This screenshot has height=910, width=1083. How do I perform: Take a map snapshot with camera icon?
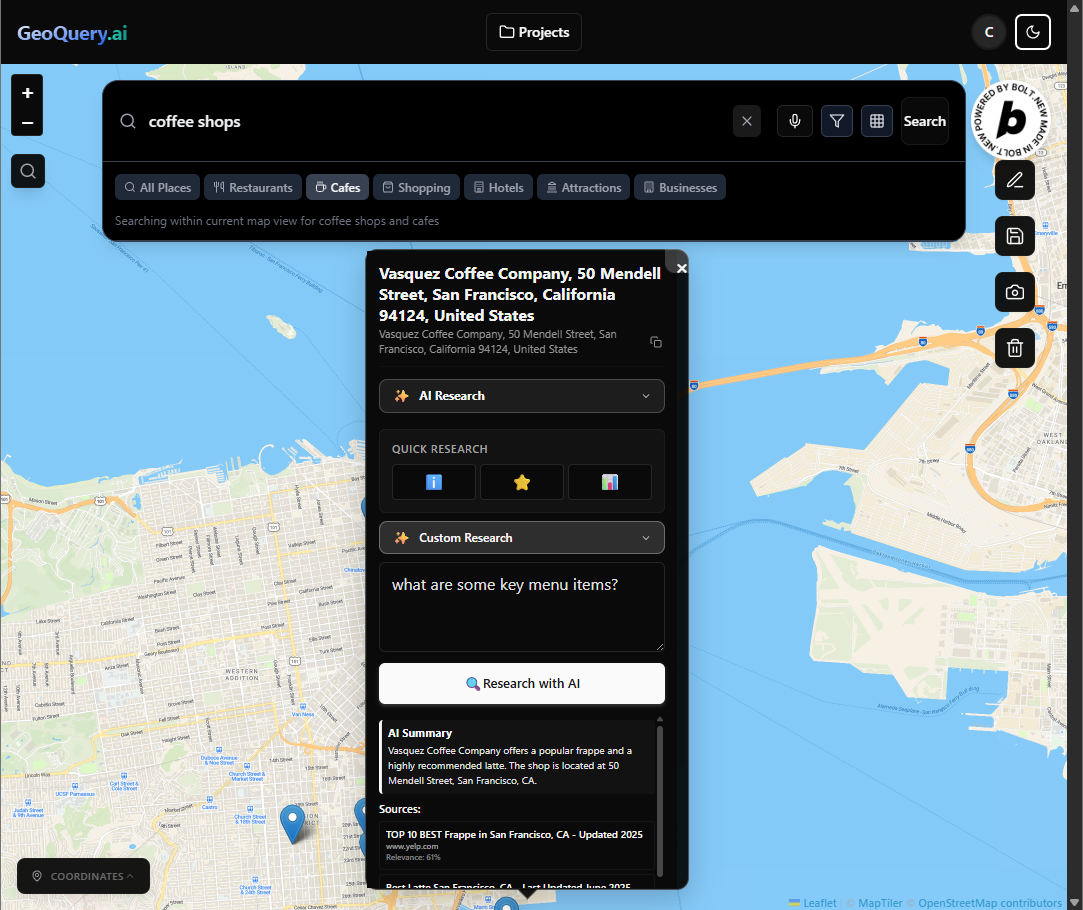tap(1015, 292)
